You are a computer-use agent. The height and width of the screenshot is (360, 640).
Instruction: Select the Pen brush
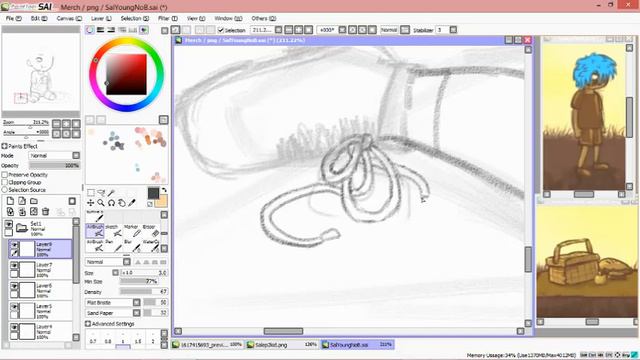[x=114, y=245]
